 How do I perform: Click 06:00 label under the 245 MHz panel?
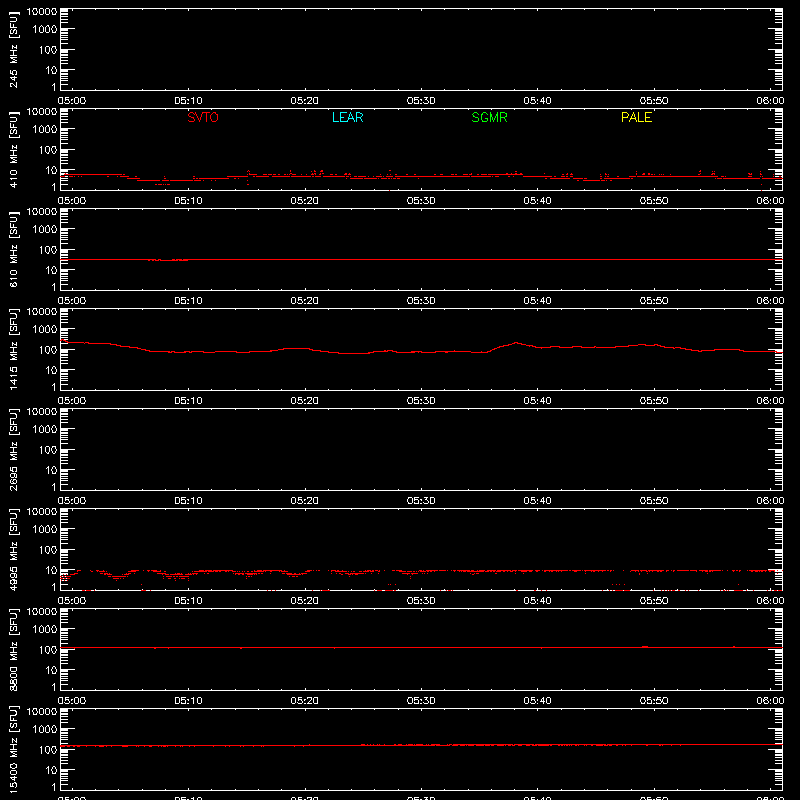point(770,101)
